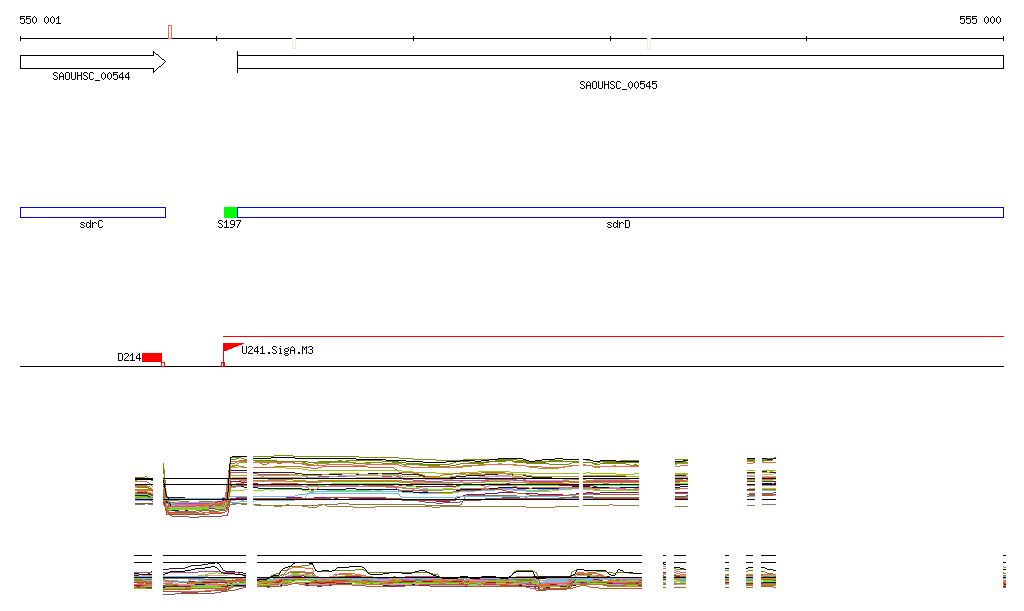Click the D214 label
The height and width of the screenshot is (611, 1024).
pos(129,357)
